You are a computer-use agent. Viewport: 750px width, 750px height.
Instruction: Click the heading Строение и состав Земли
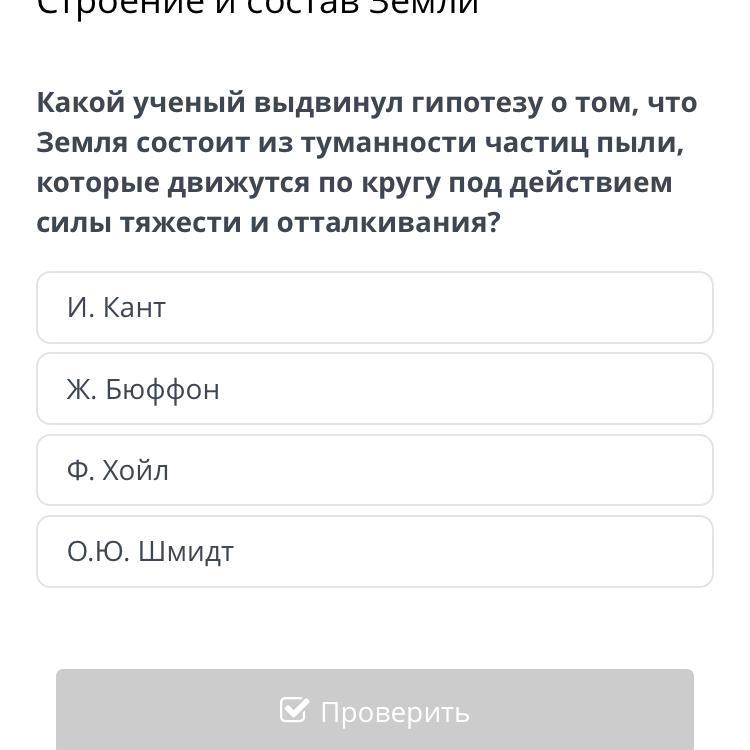point(257,7)
